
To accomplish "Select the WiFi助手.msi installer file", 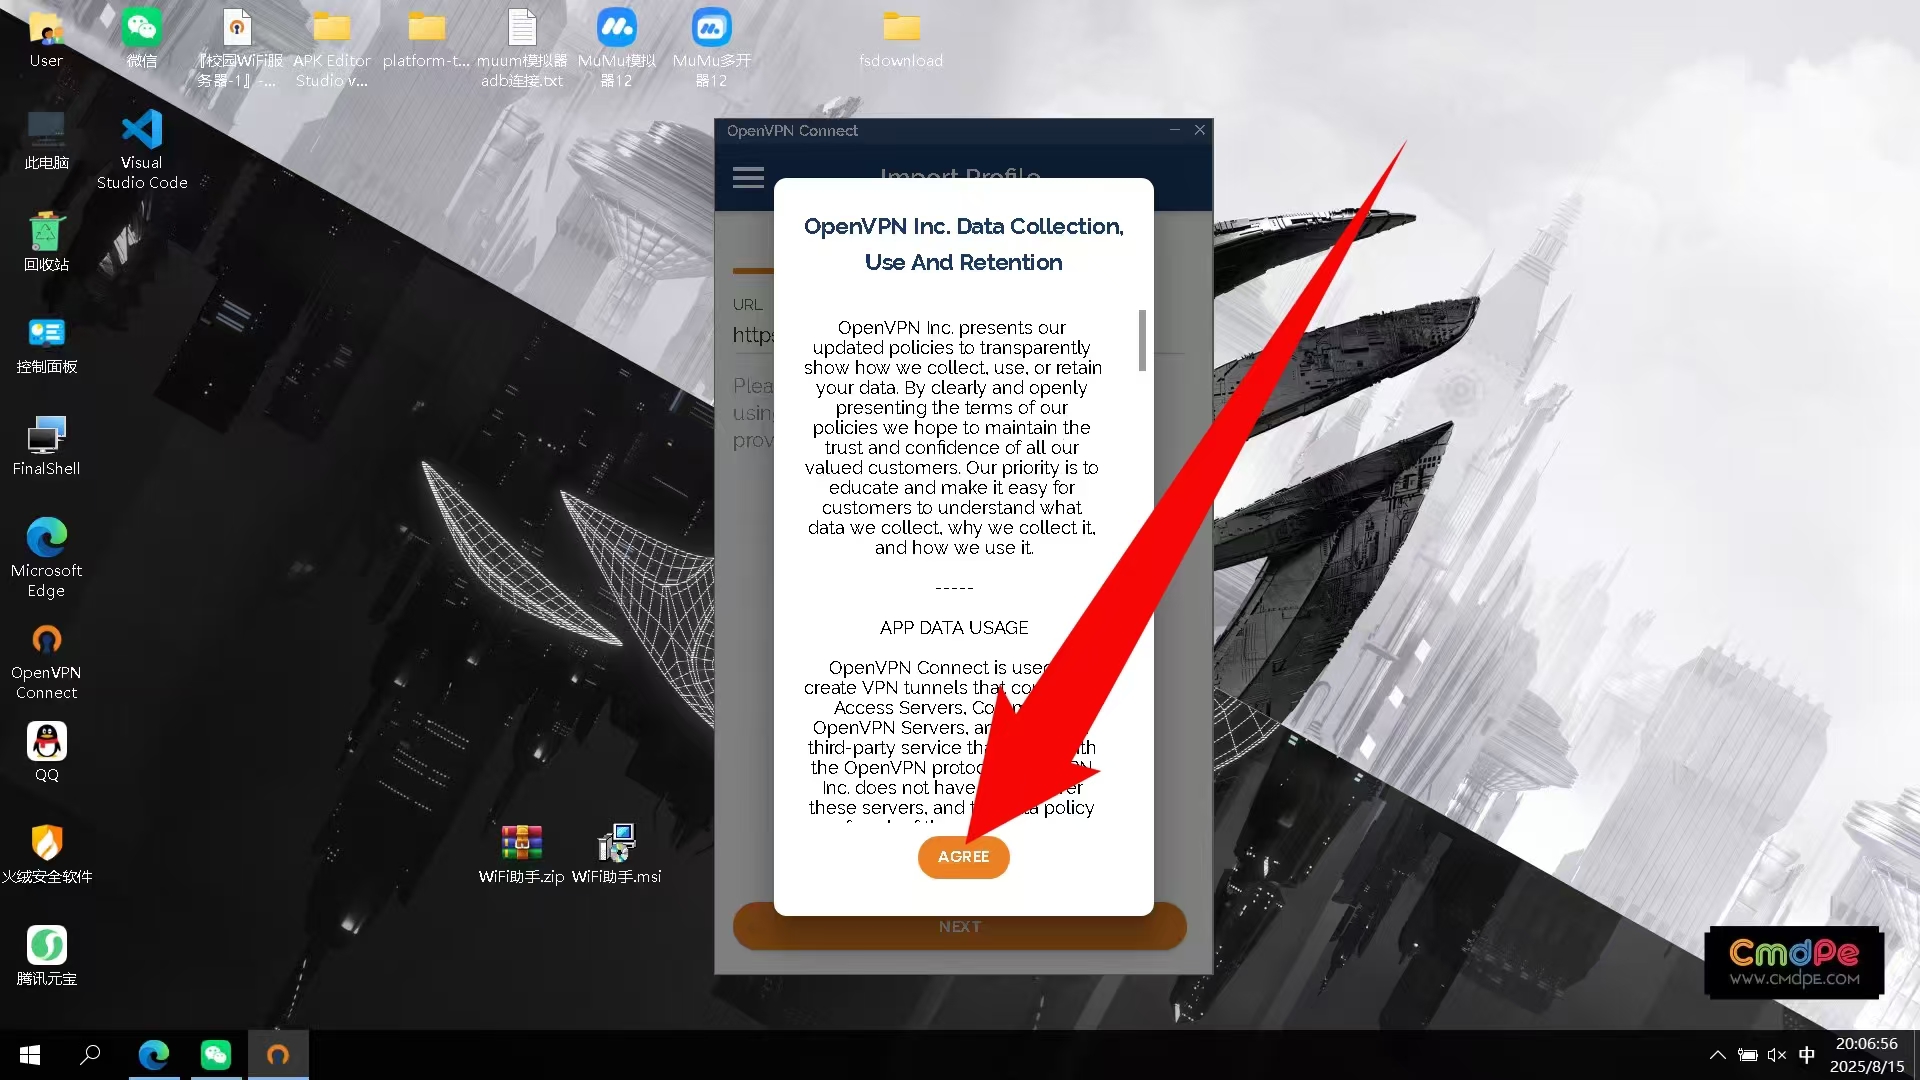I will click(616, 855).
